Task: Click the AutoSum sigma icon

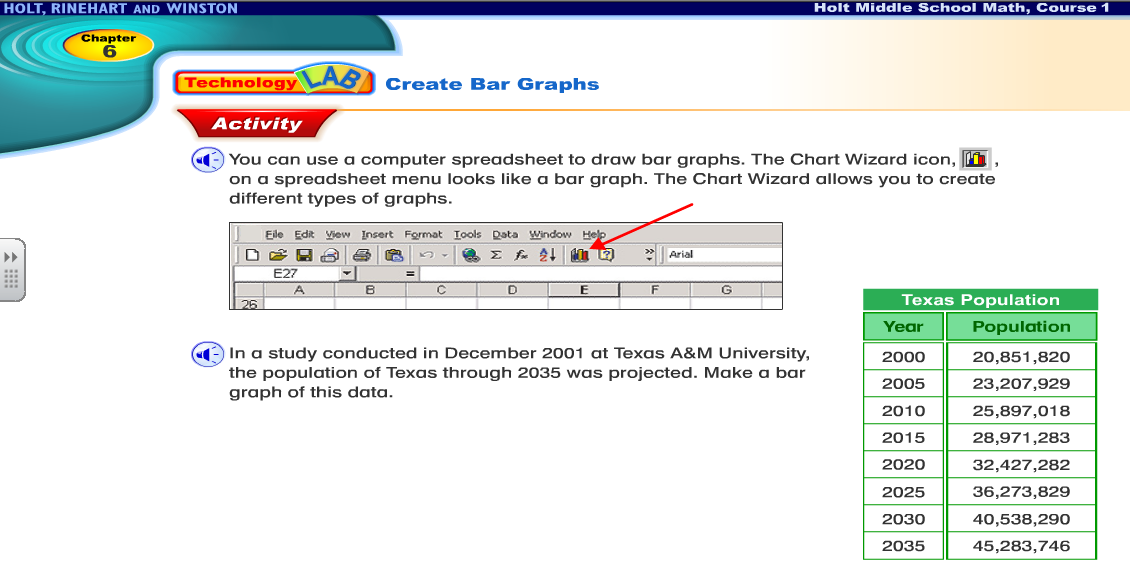Action: (x=495, y=255)
